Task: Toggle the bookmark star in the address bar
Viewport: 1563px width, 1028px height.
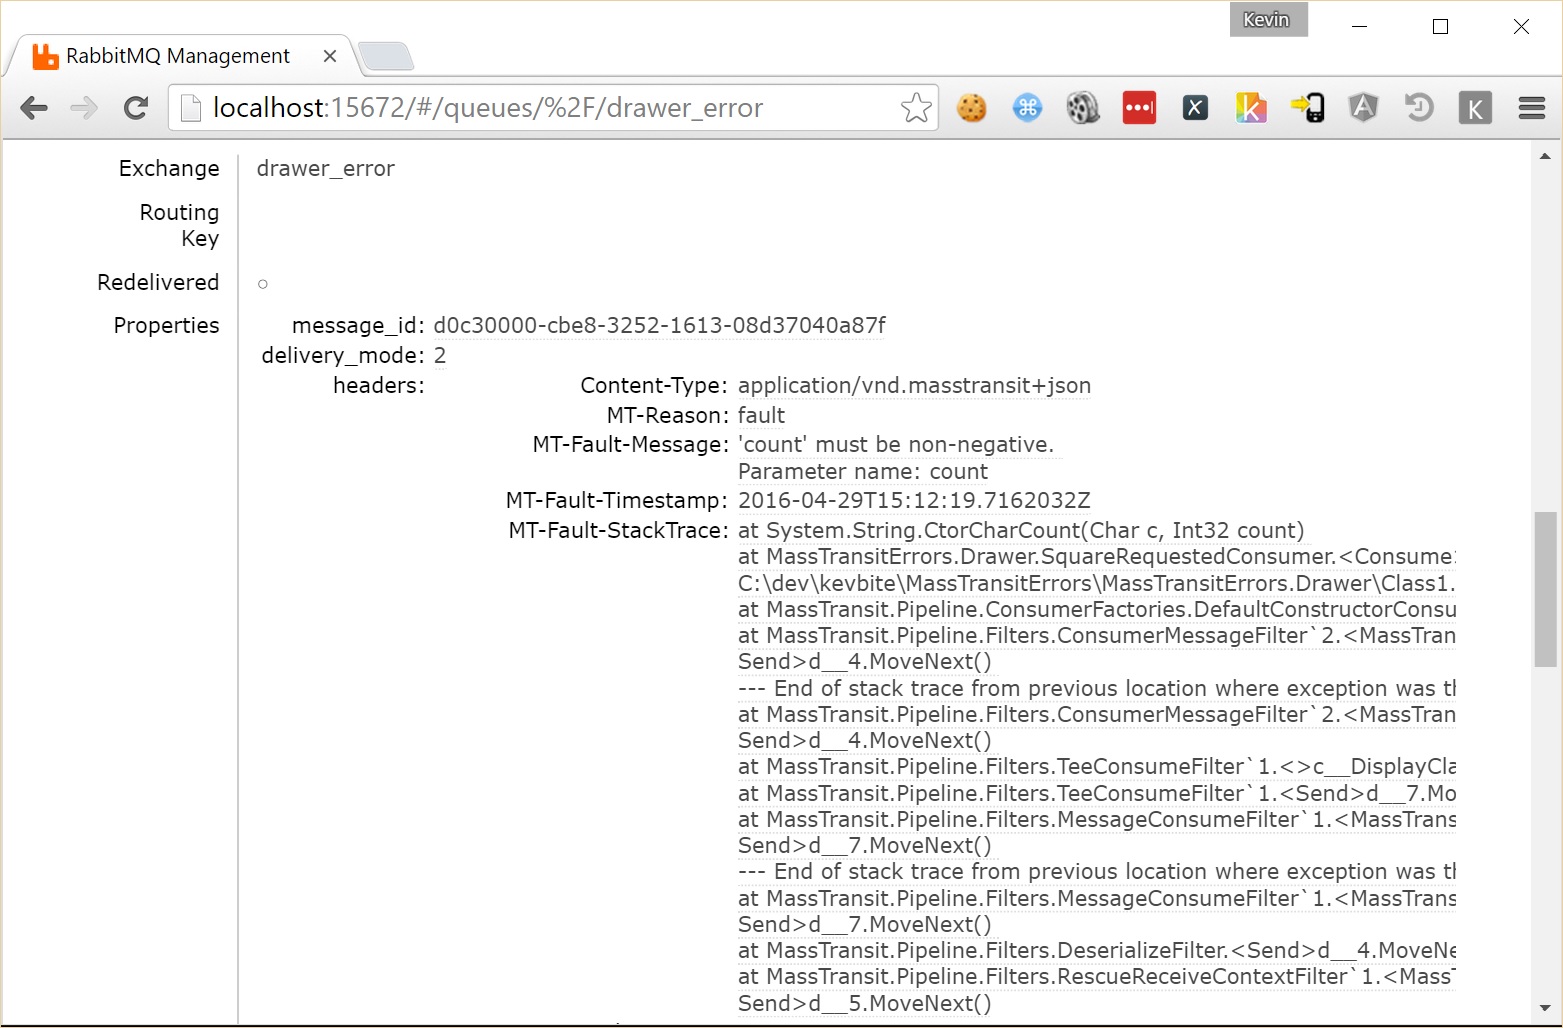Action: 915,107
